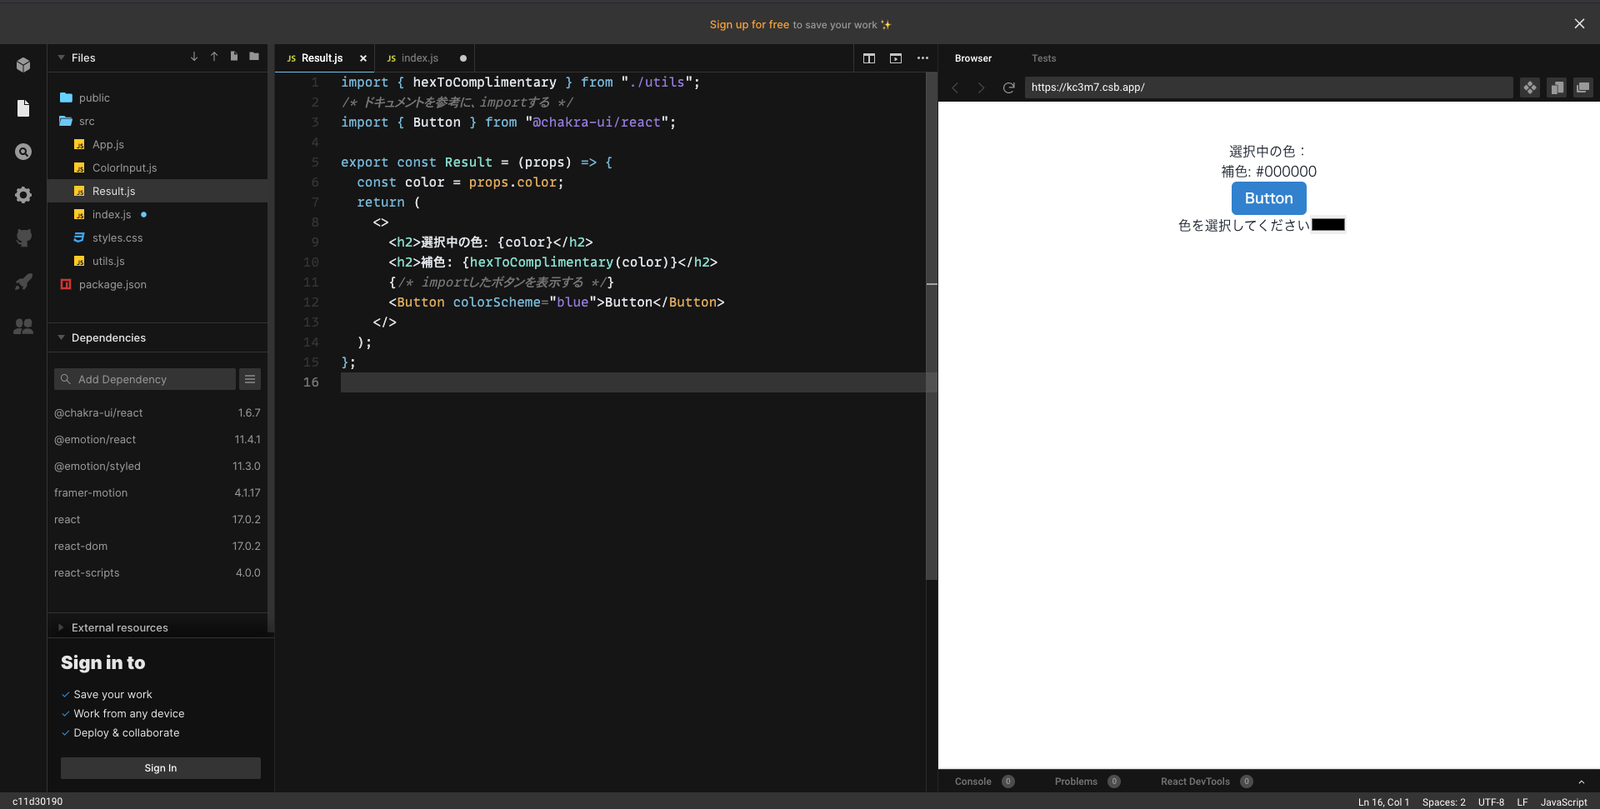
Task: Open configuration gear in sidebar
Action: [x=23, y=195]
